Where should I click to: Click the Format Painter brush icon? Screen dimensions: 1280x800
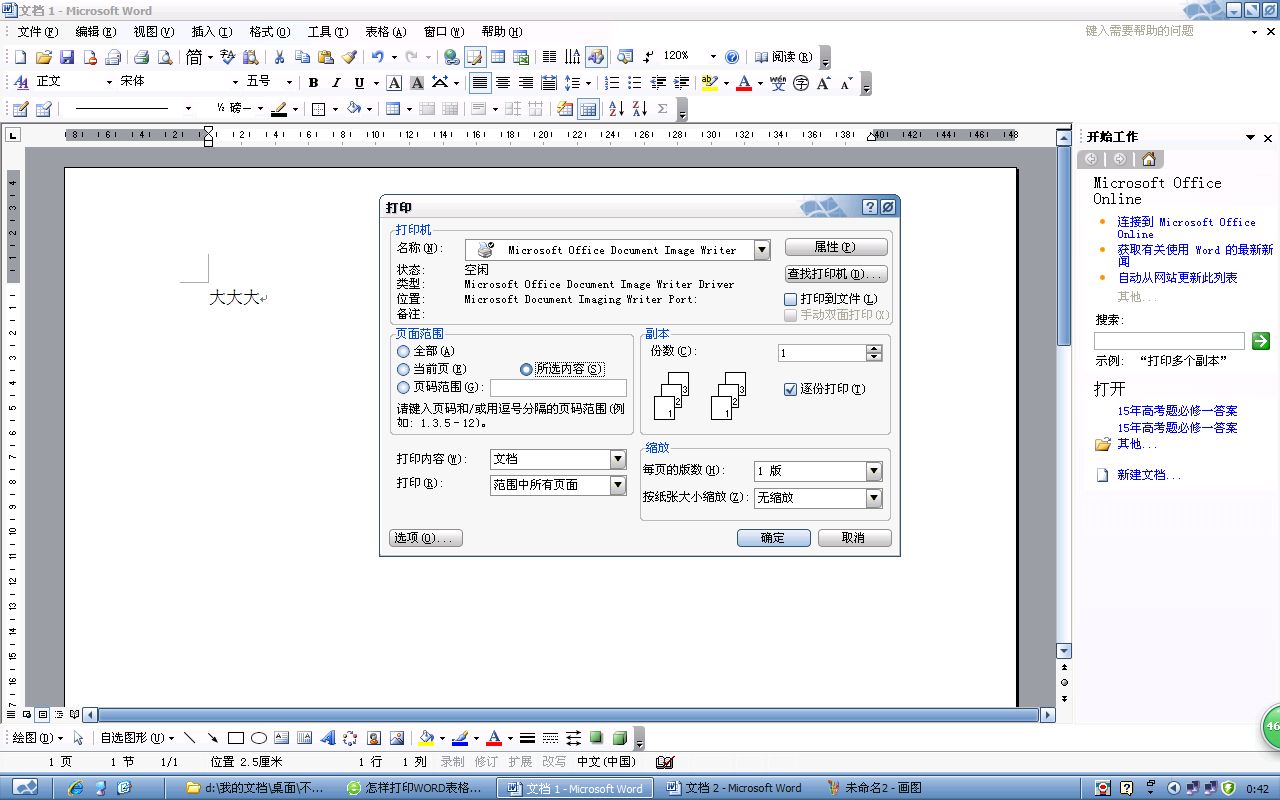click(349, 57)
